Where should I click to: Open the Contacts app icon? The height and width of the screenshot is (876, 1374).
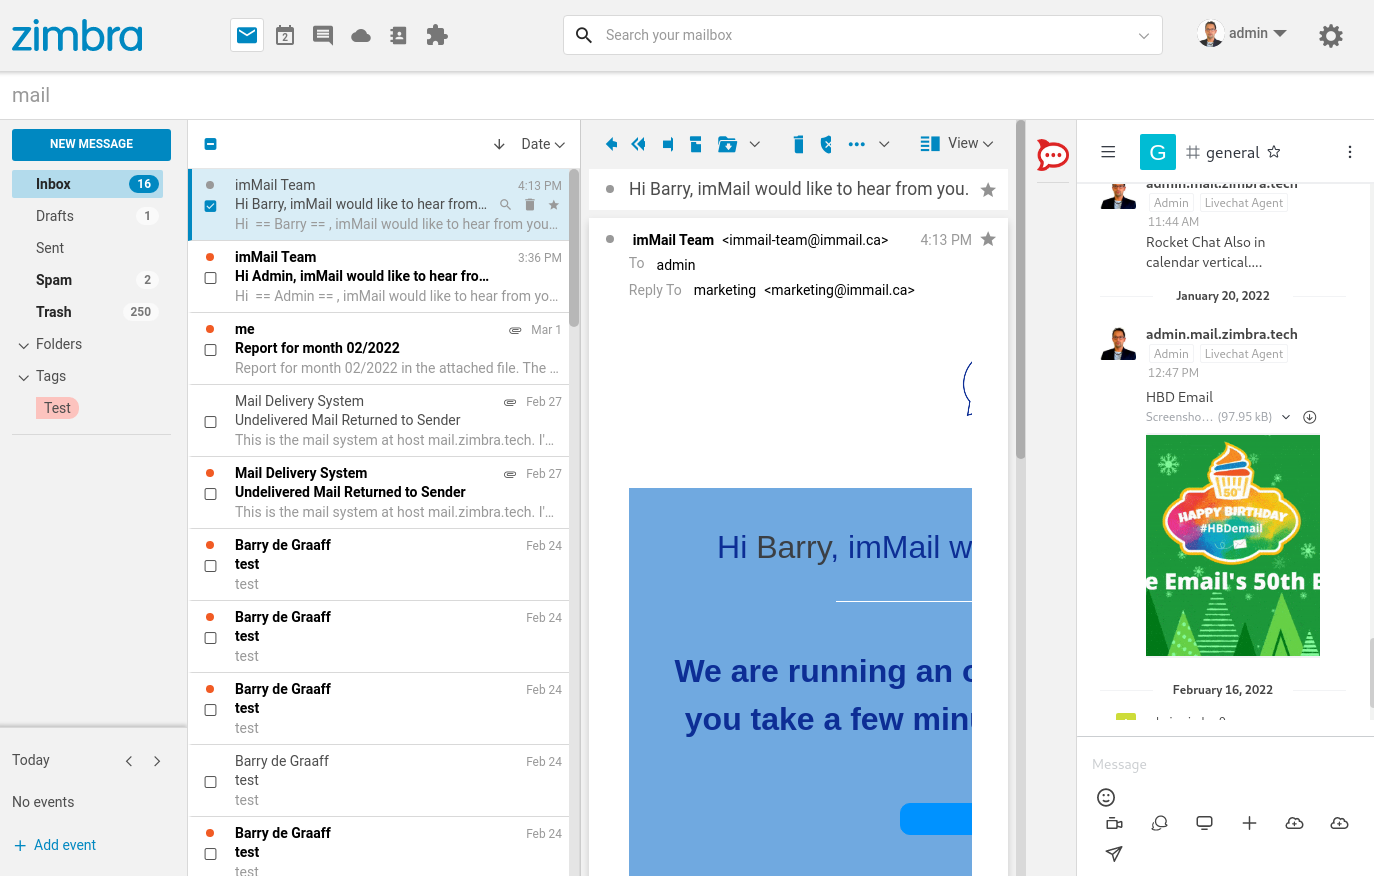(x=398, y=35)
